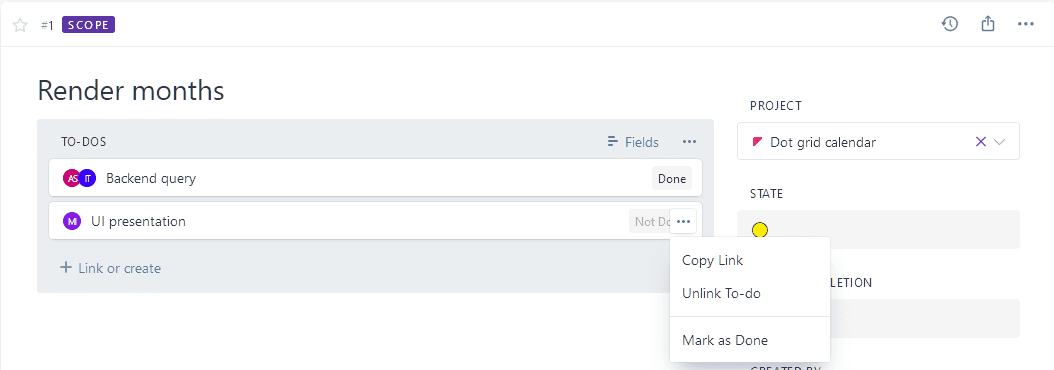This screenshot has height=370, width=1054.
Task: Click the M avatar on UI presentation
Action: point(72,221)
